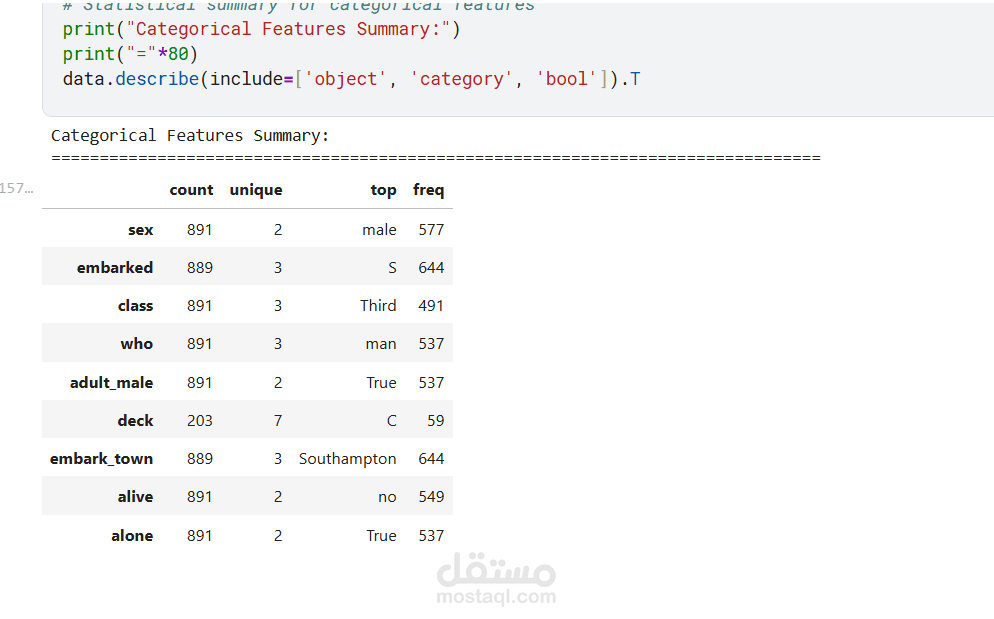
Task: Click the Categorical Features Summary output text
Action: 190,135
